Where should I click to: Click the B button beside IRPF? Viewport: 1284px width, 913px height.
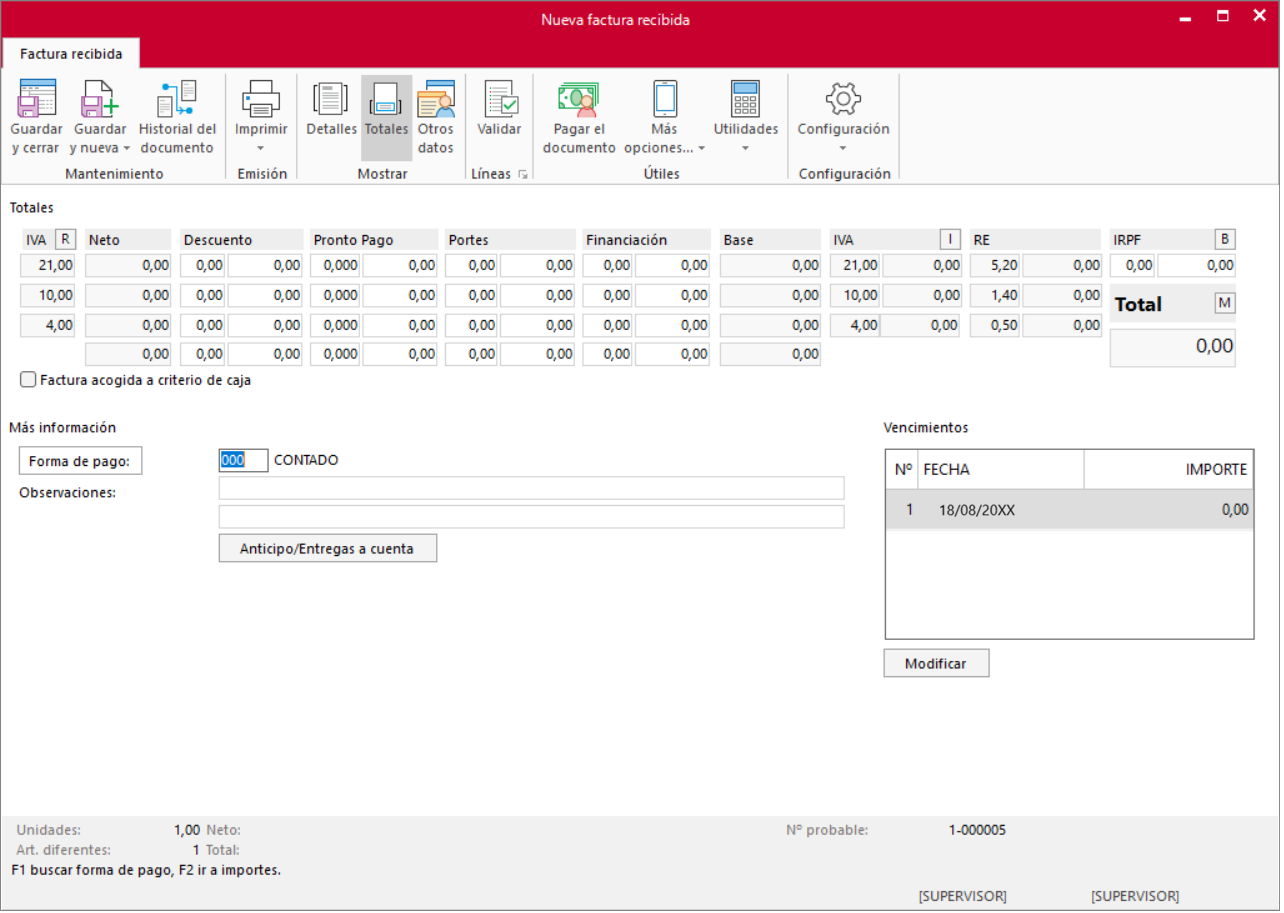[x=1225, y=239]
